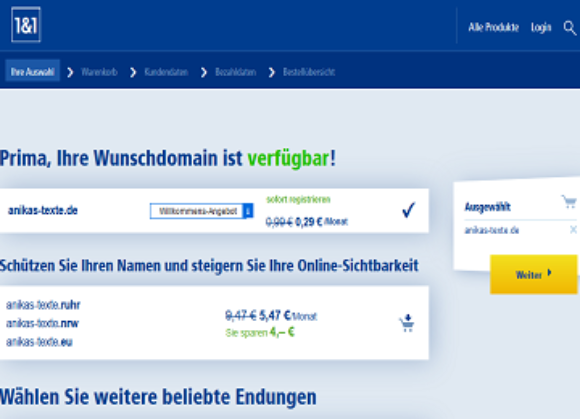Select the Ihre Auswahl step
The height and width of the screenshot is (419, 580).
[x=33, y=71]
